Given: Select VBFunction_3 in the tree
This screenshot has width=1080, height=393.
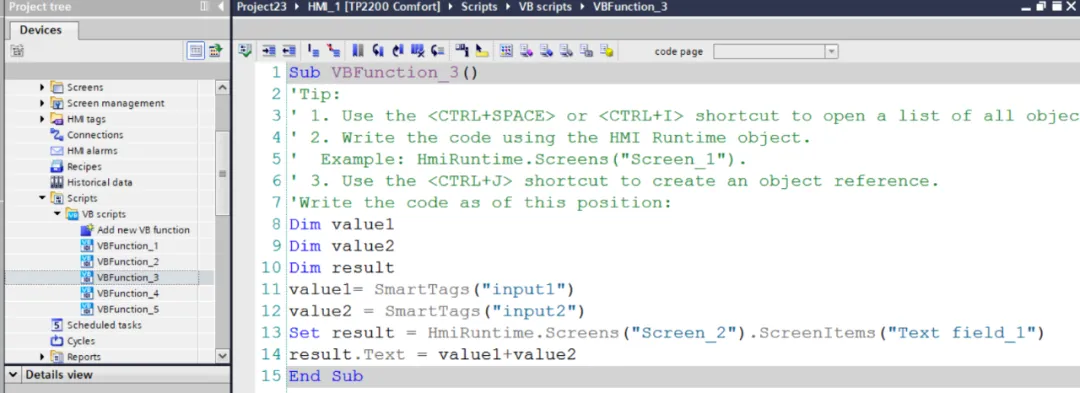Looking at the screenshot, I should [x=127, y=277].
